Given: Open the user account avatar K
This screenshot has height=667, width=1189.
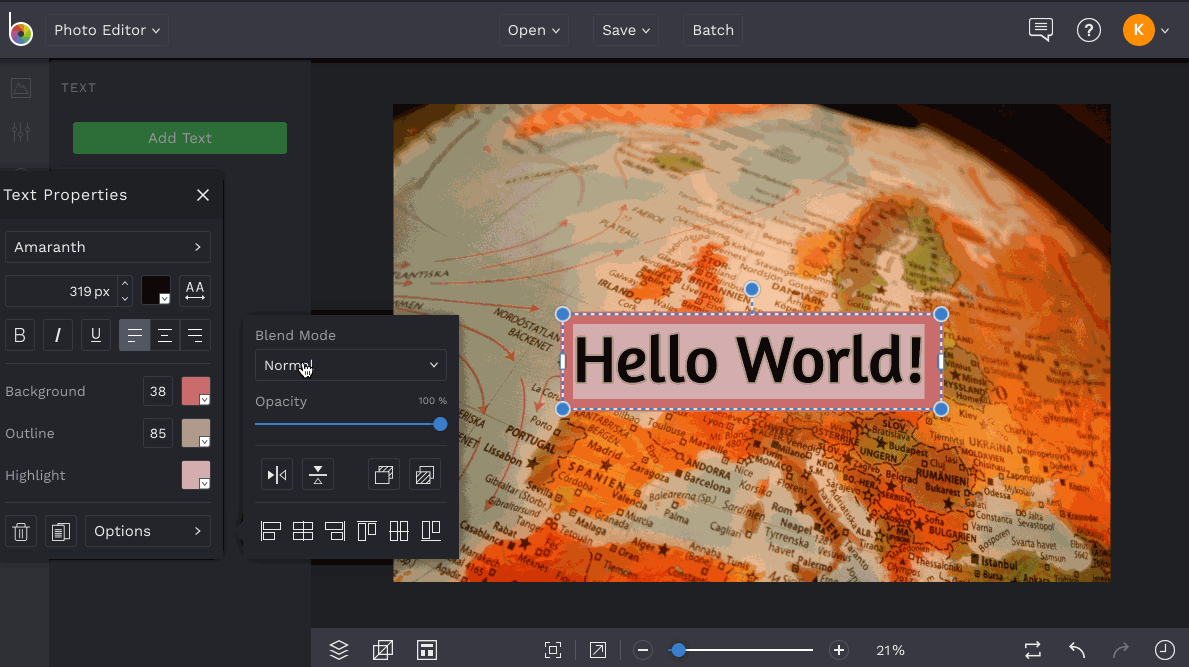Looking at the screenshot, I should (x=1138, y=30).
